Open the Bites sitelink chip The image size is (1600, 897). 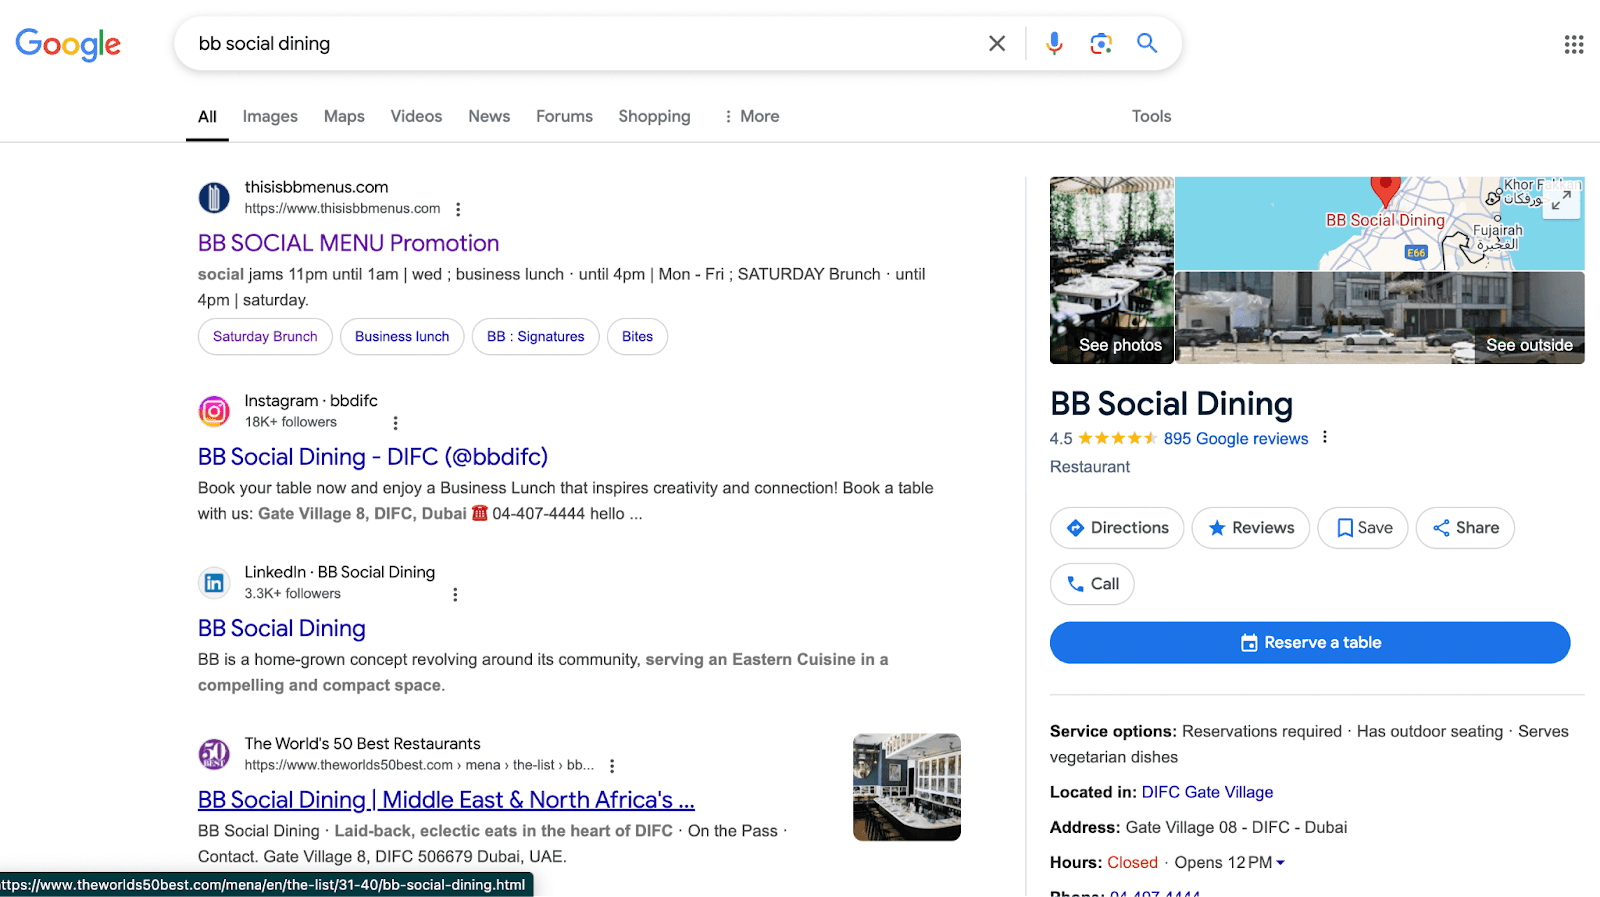coord(637,337)
